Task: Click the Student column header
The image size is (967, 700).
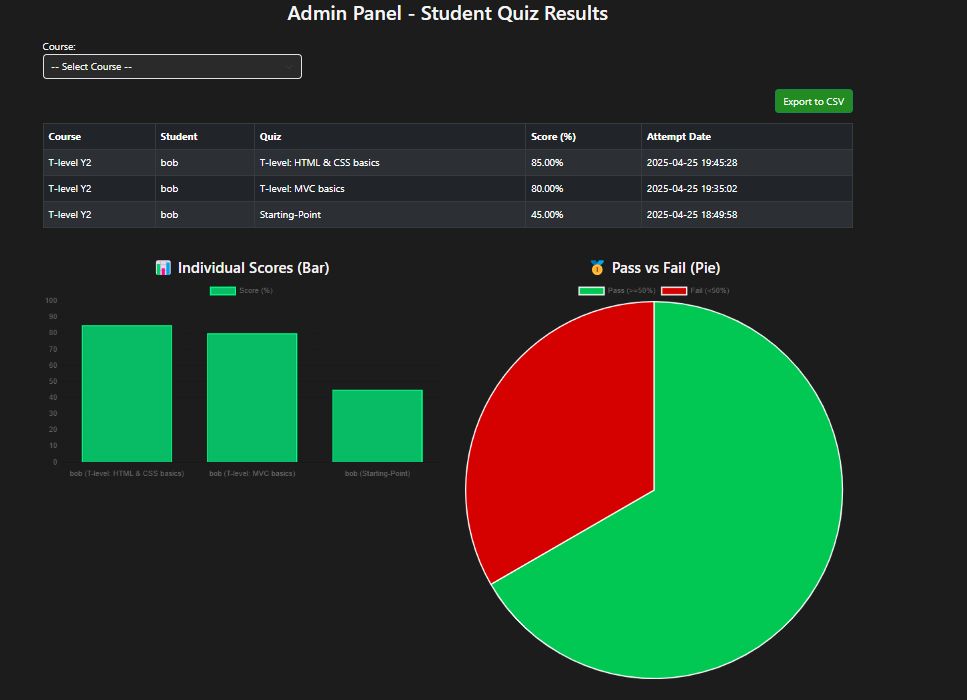Action: click(205, 136)
